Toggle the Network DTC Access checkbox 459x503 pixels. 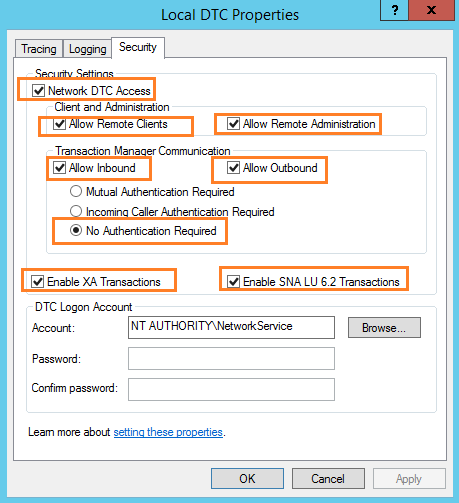tap(38, 90)
